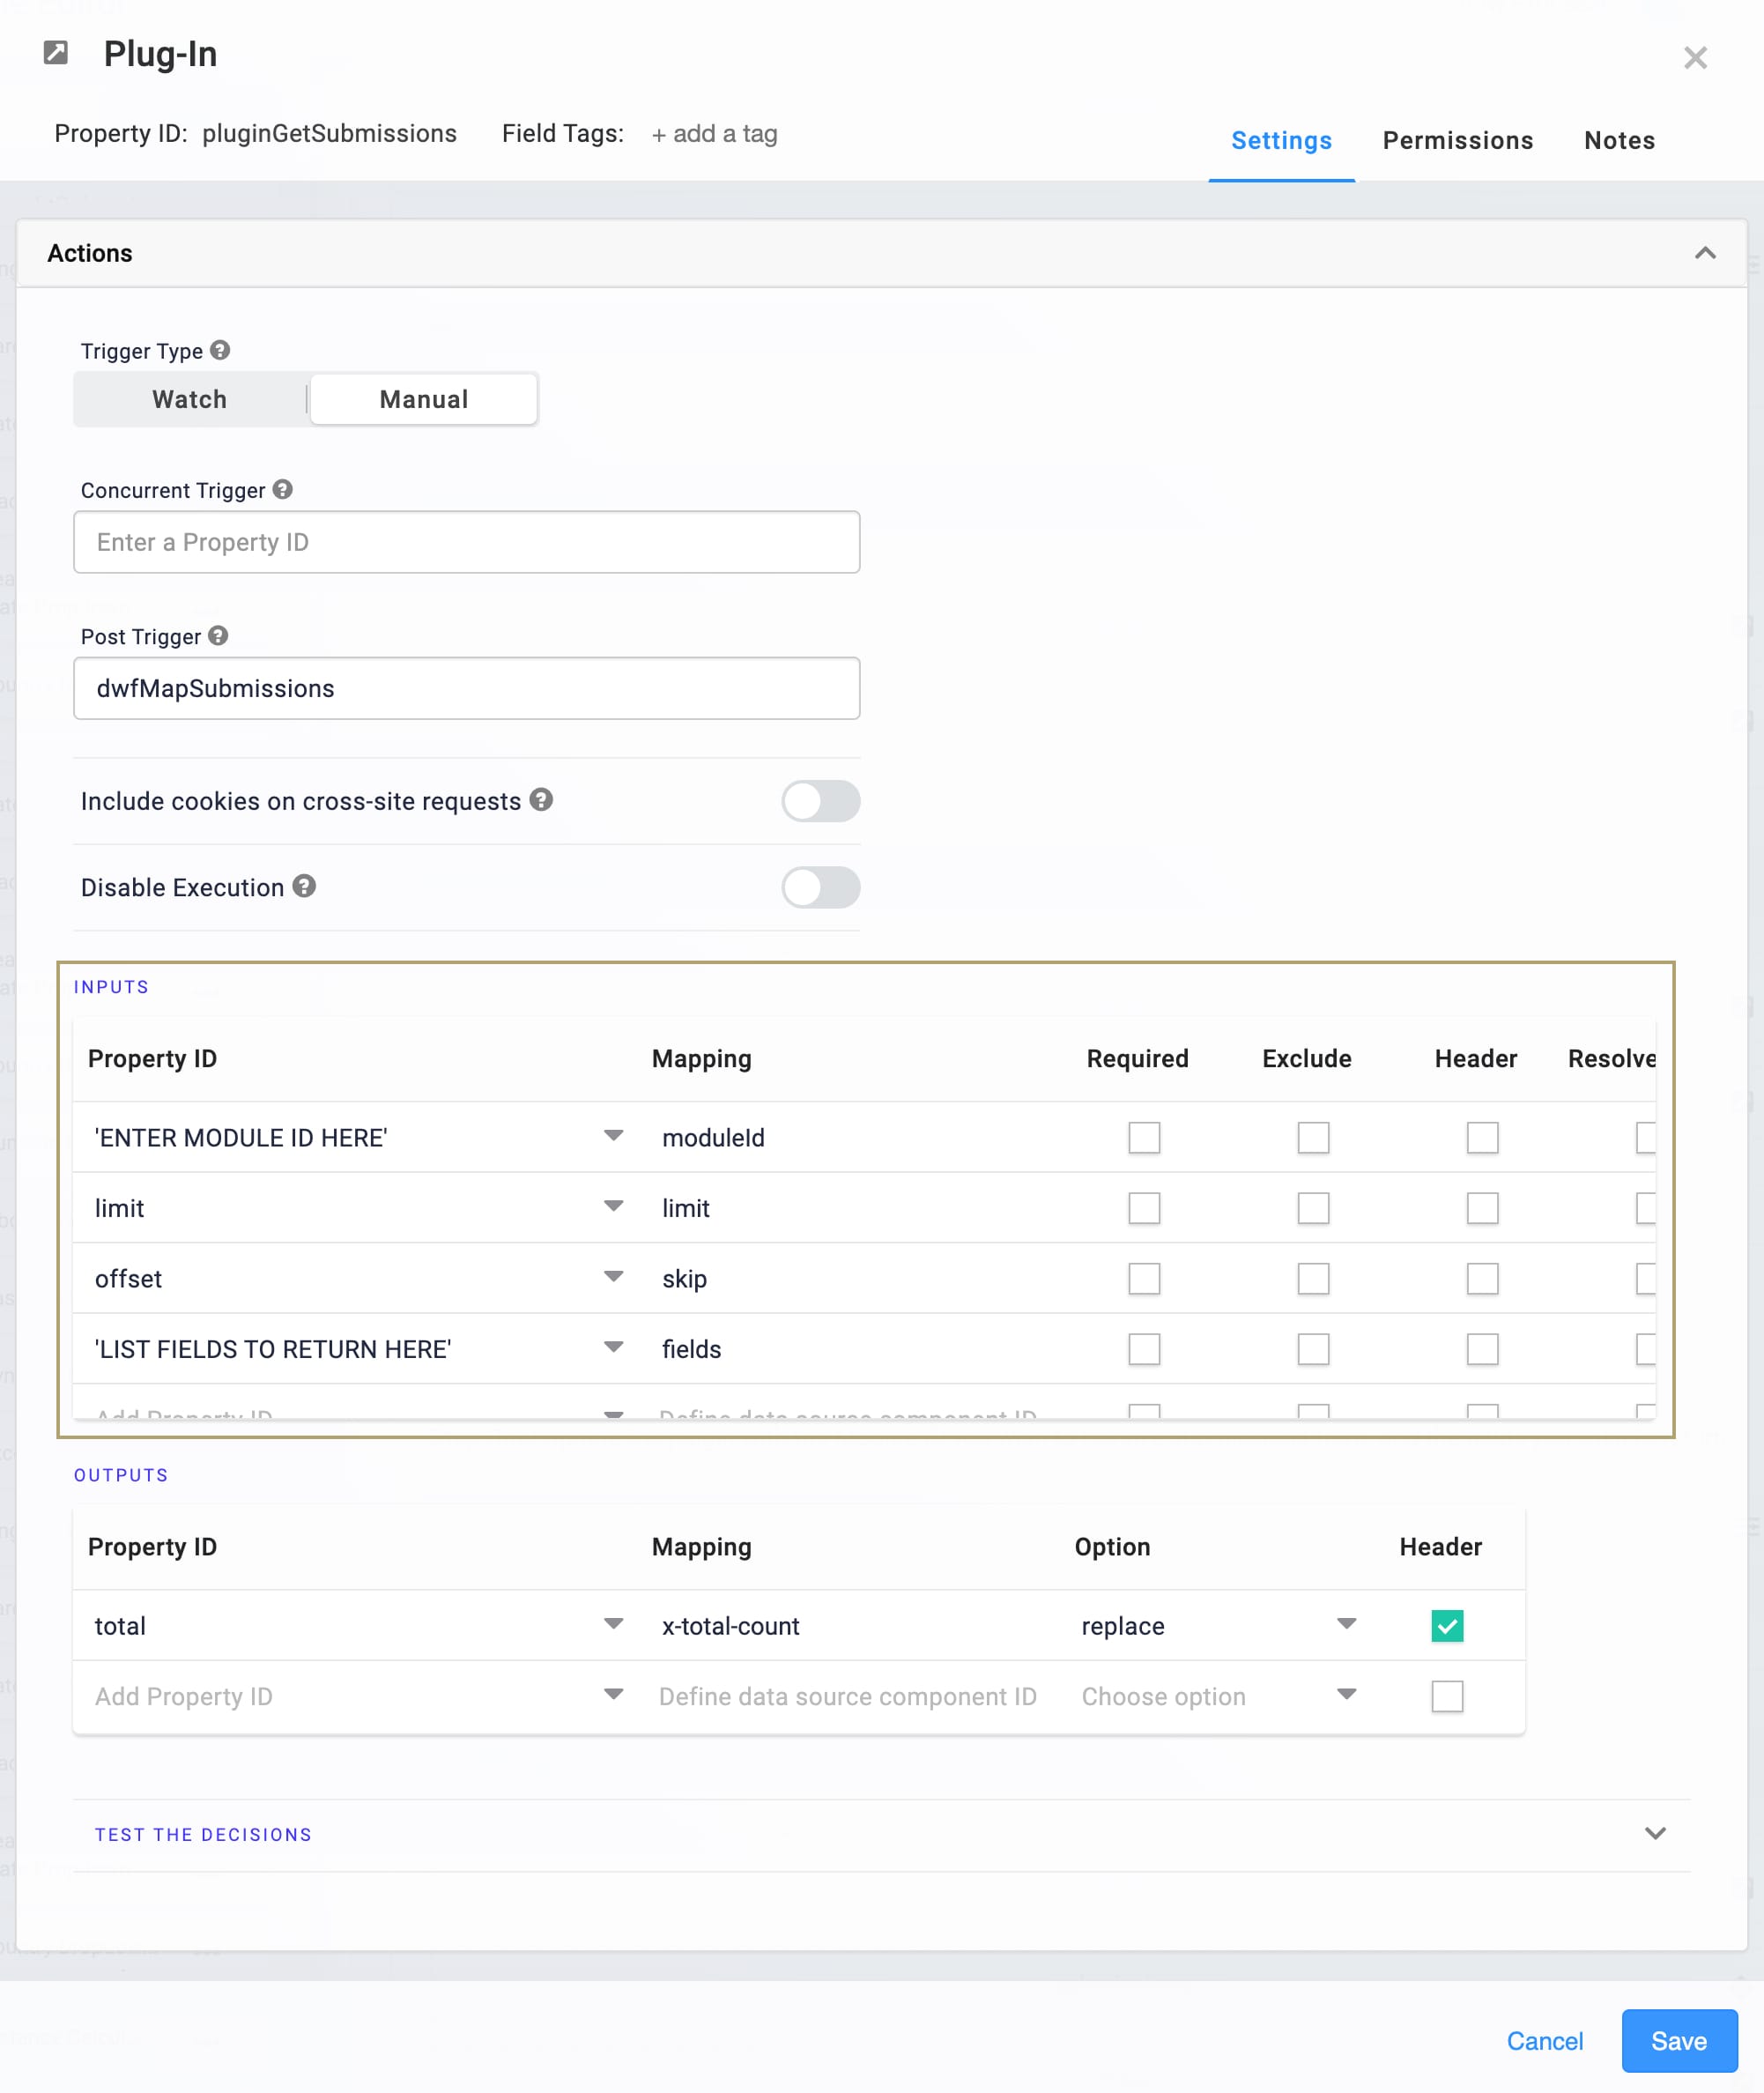
Task: Select Watch trigger type
Action: 190,399
